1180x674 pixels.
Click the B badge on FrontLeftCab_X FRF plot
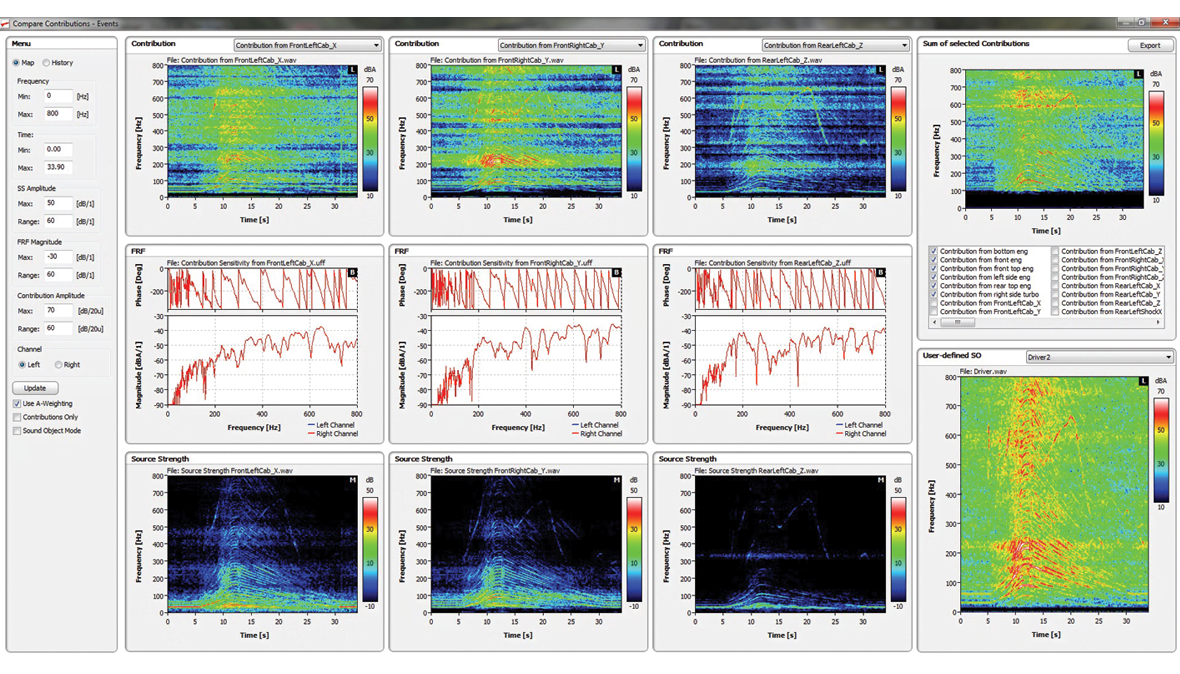pos(352,272)
